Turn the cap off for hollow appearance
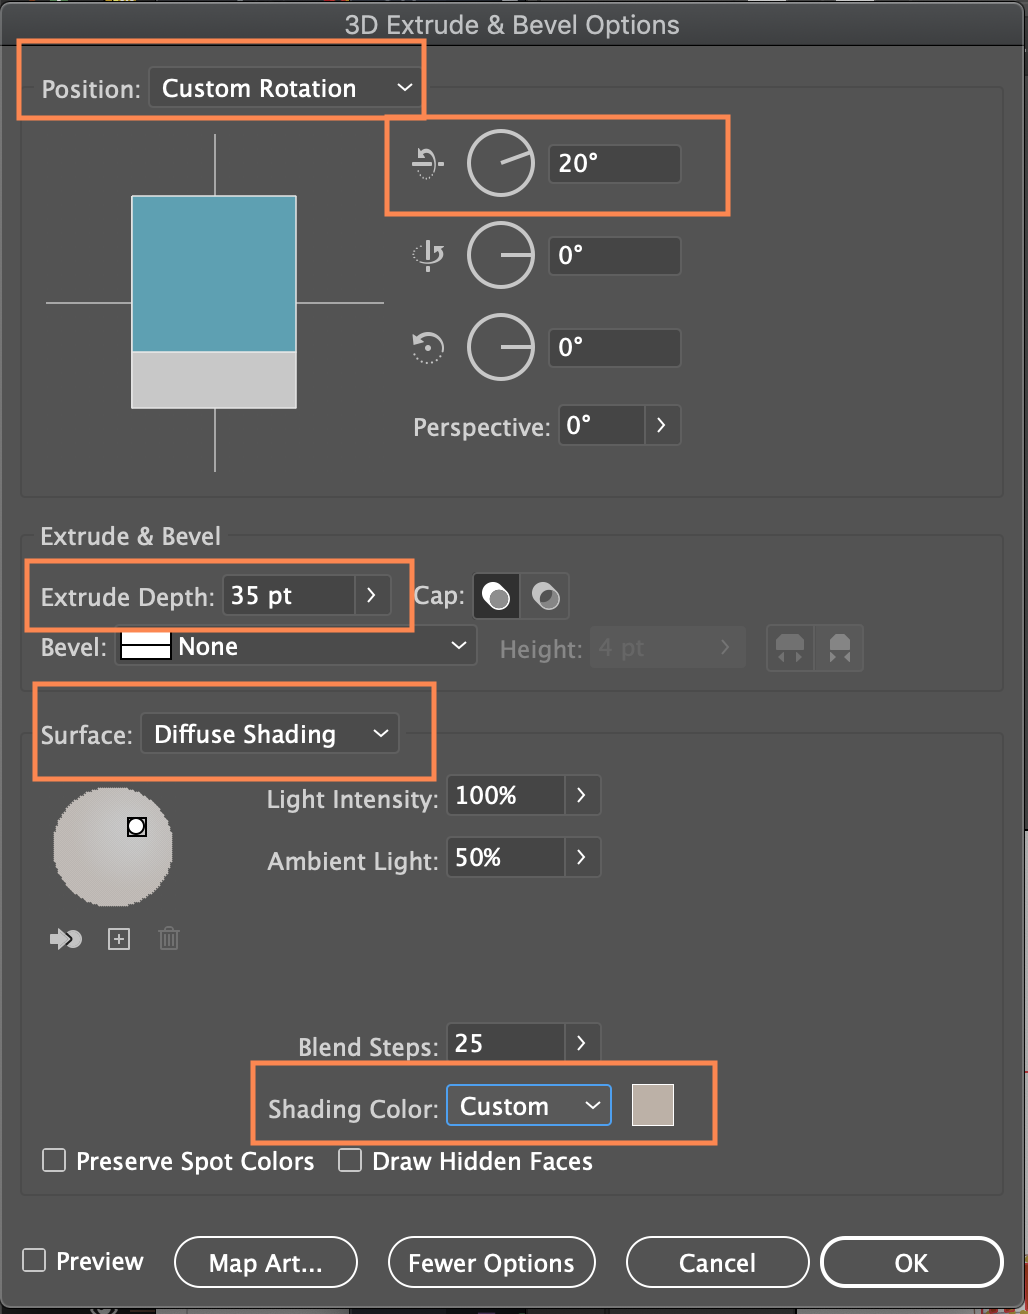Image resolution: width=1028 pixels, height=1314 pixels. 547,597
